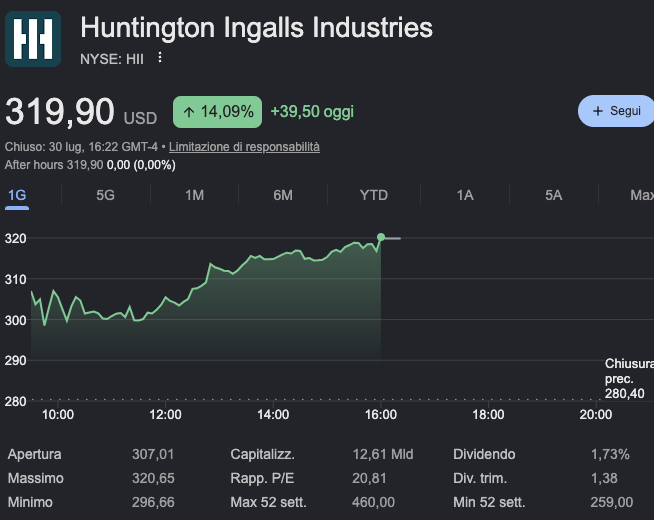Image resolution: width=654 pixels, height=520 pixels.
Task: Click the 12:00 time axis label
Action: [166, 414]
